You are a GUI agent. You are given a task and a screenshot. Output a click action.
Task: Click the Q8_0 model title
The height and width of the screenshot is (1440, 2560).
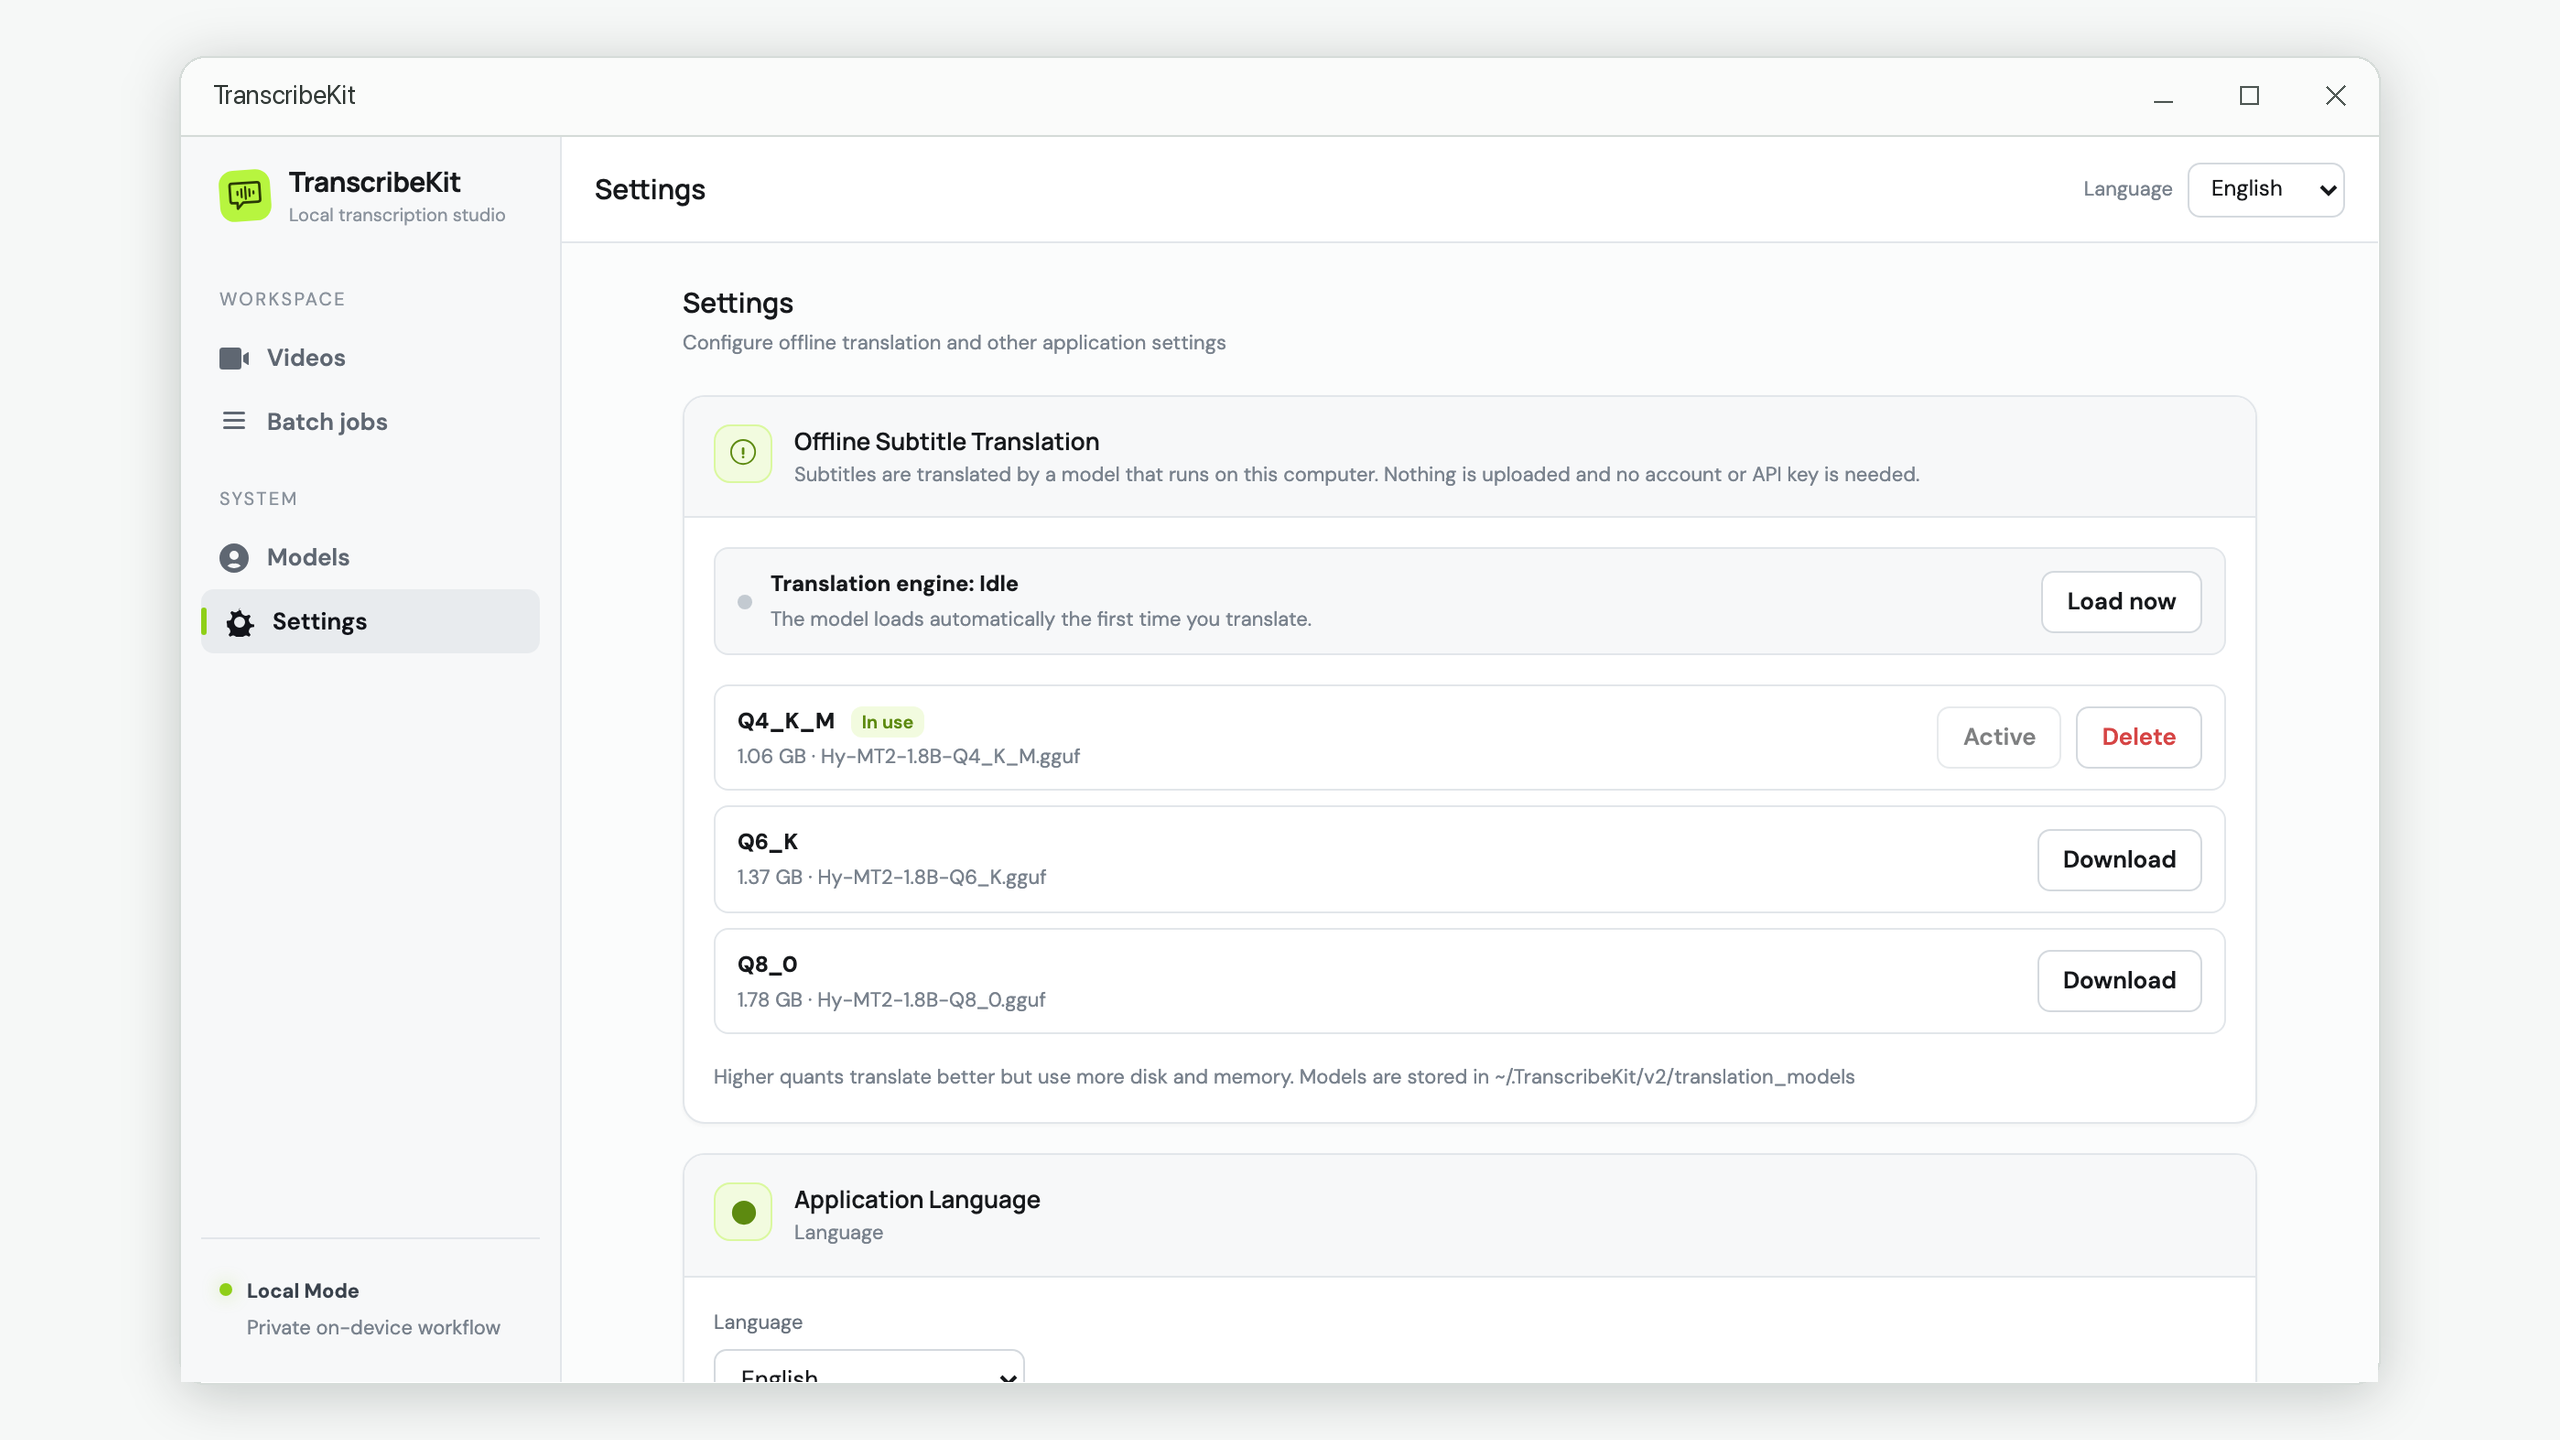(767, 965)
